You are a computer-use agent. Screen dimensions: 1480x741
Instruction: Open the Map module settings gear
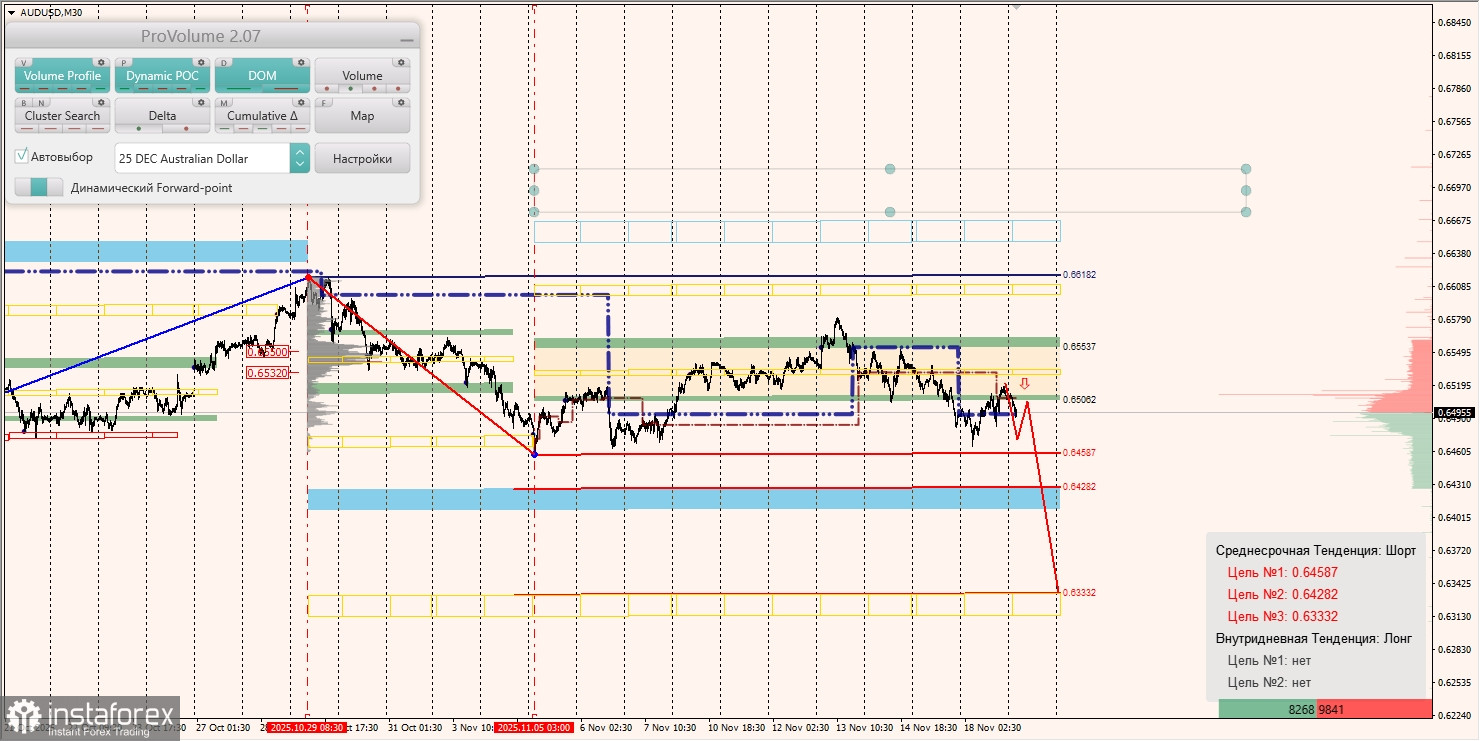pyautogui.click(x=402, y=102)
